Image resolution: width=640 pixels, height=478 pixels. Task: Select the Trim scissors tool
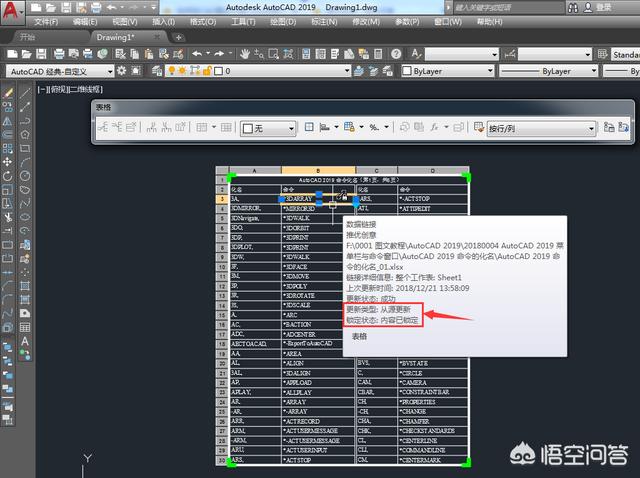[x=7, y=217]
